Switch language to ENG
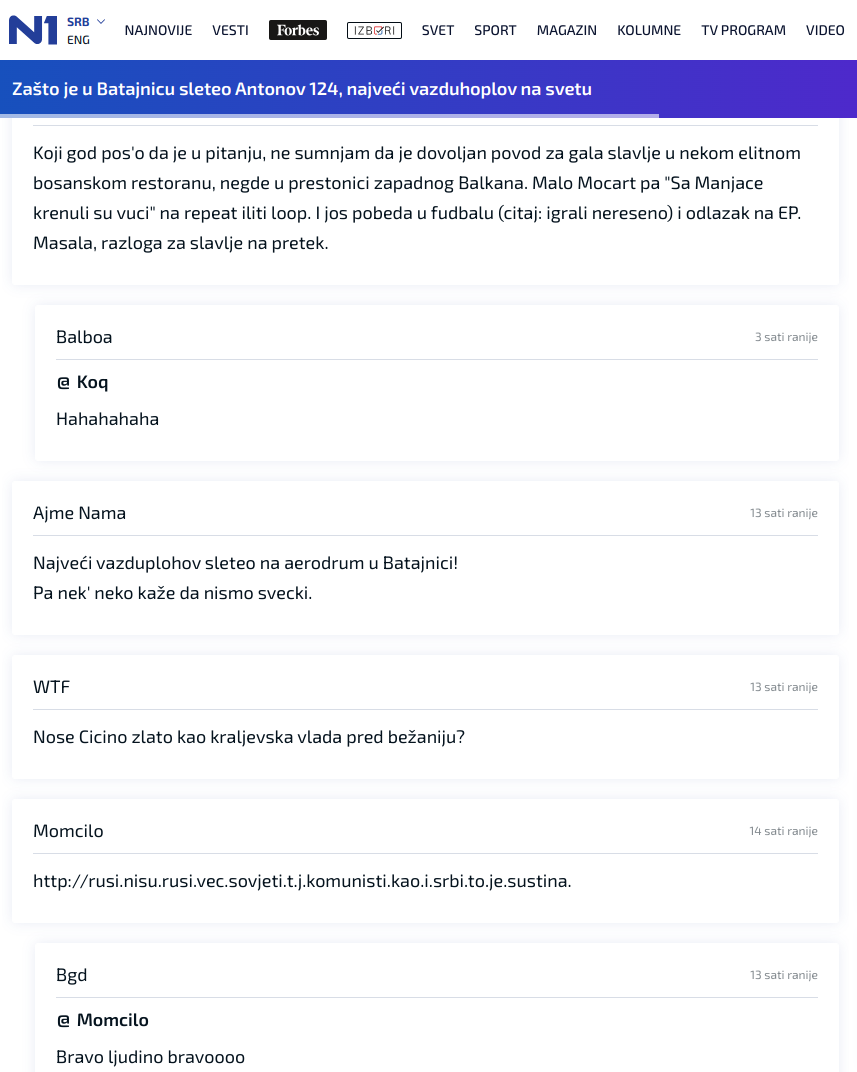Viewport: 857px width, 1072px height. [78, 40]
